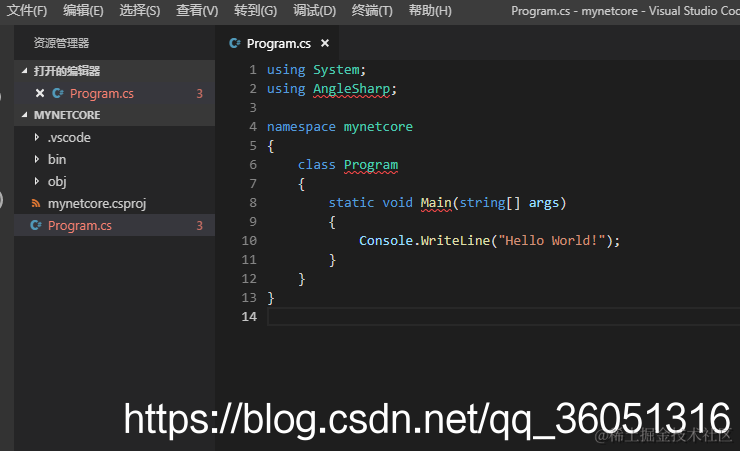Image resolution: width=740 pixels, height=451 pixels.
Task: Click C# icon of Program.cs in MYNETCORE tree
Action: 36,226
